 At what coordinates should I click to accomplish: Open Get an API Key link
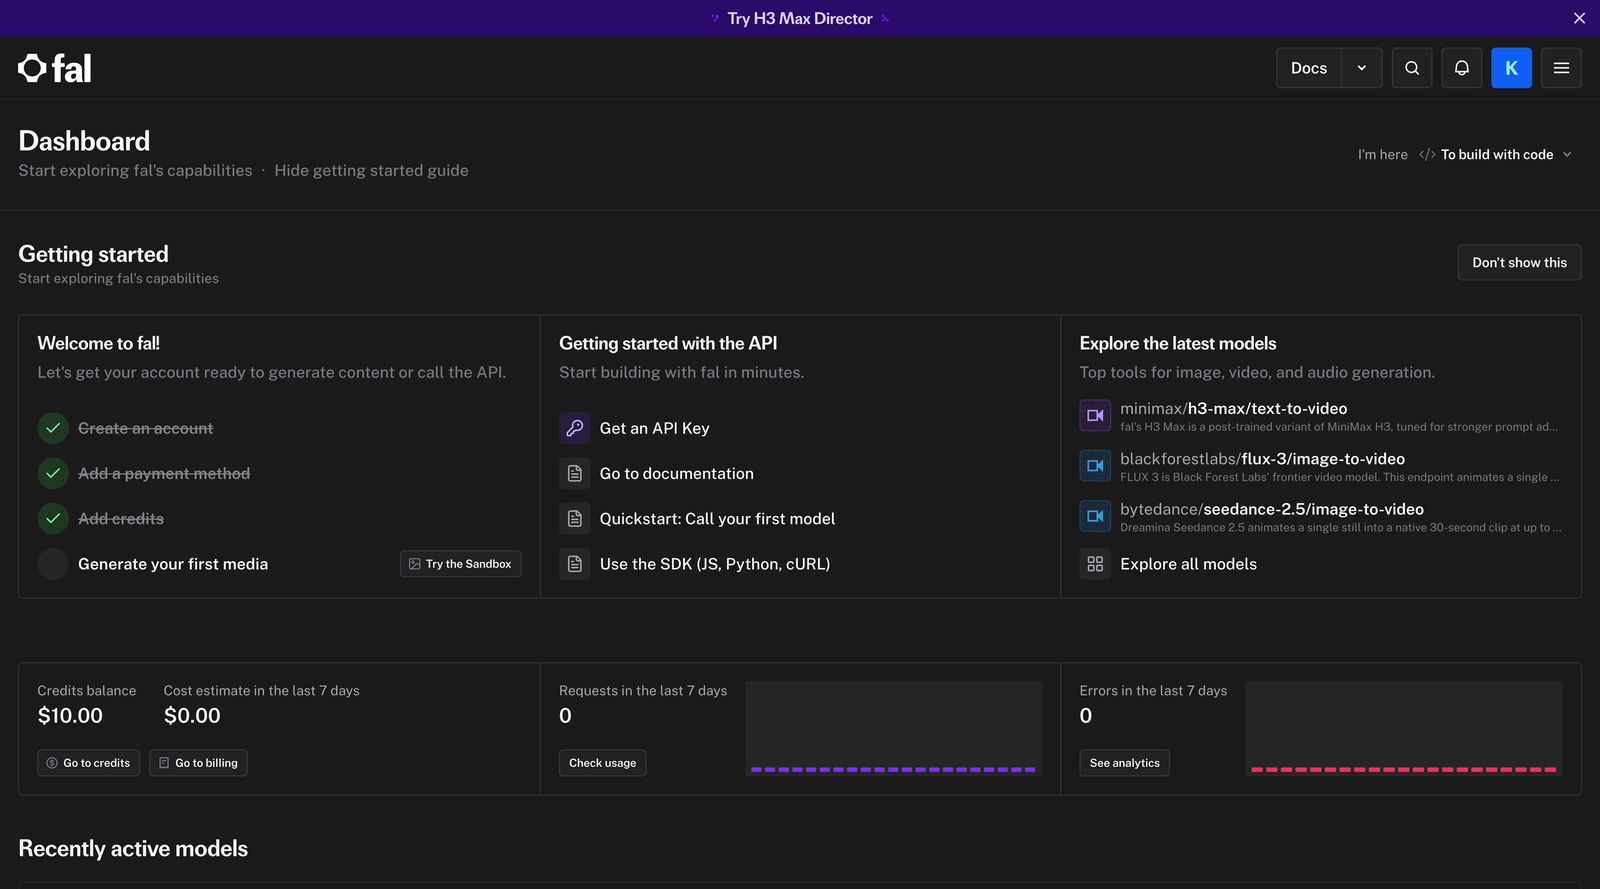655,428
